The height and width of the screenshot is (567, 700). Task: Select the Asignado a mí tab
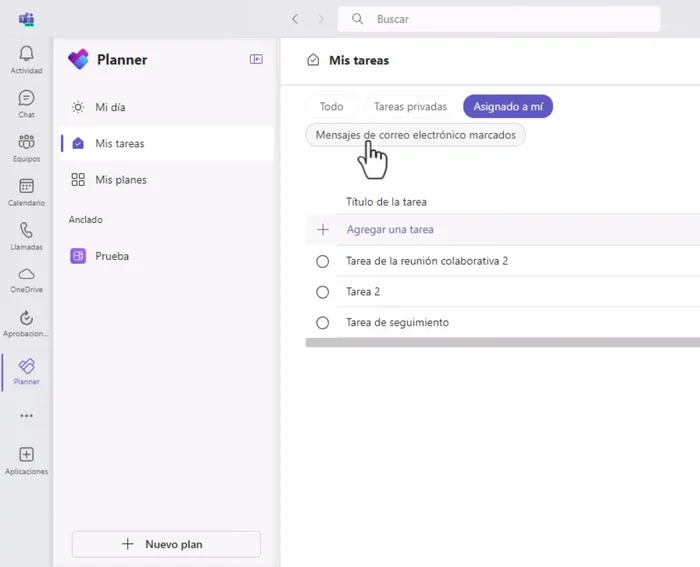(508, 106)
